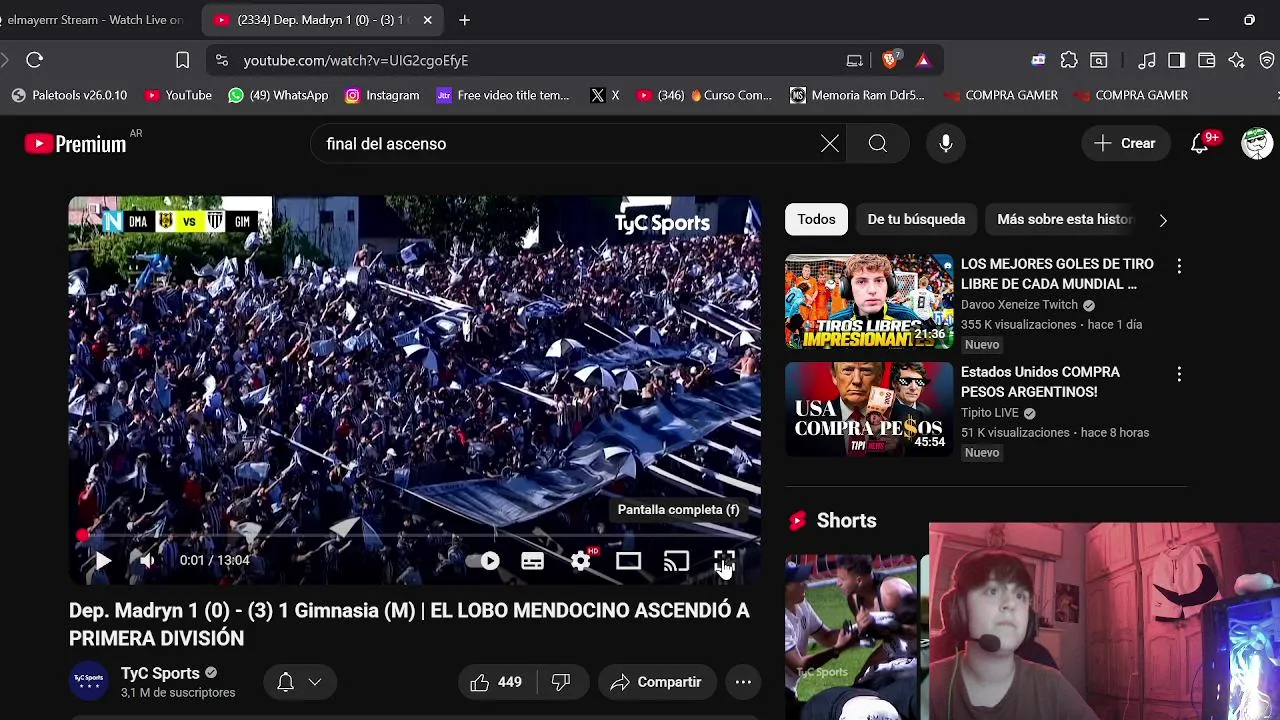Open the Paletools v26.0.10 bookmark
The image size is (1280, 720).
(x=69, y=95)
